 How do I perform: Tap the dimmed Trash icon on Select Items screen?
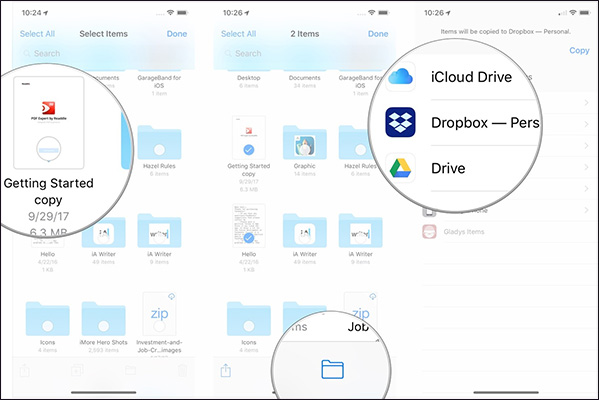pos(183,370)
